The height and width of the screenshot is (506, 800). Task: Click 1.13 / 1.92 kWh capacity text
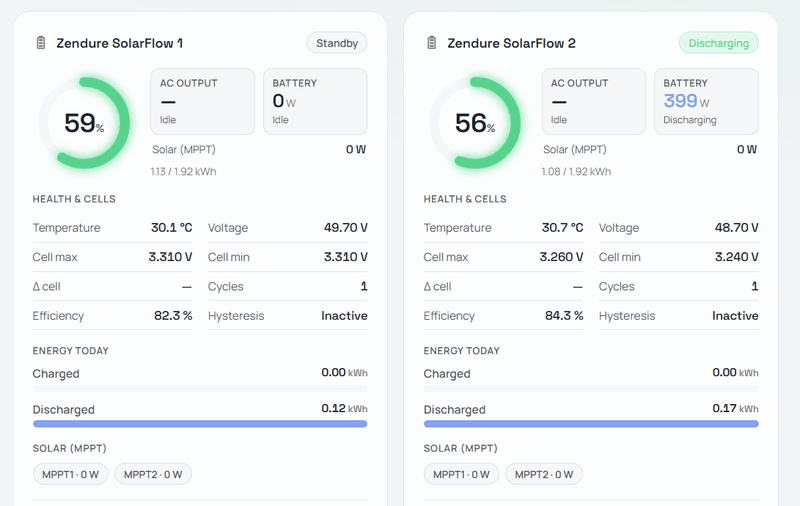pos(183,171)
